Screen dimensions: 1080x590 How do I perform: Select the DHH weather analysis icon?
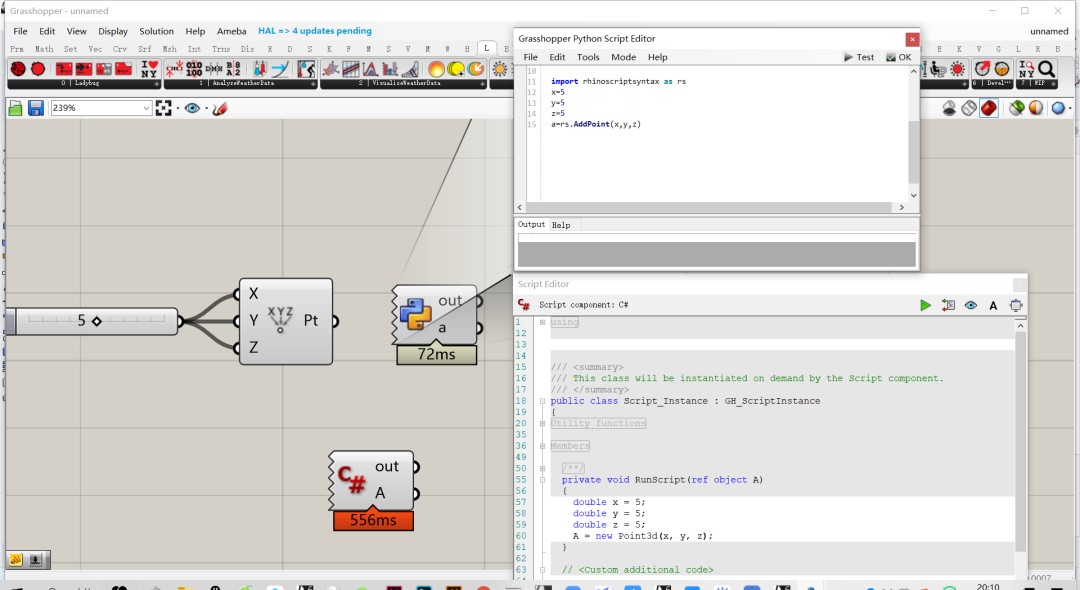click(x=214, y=69)
